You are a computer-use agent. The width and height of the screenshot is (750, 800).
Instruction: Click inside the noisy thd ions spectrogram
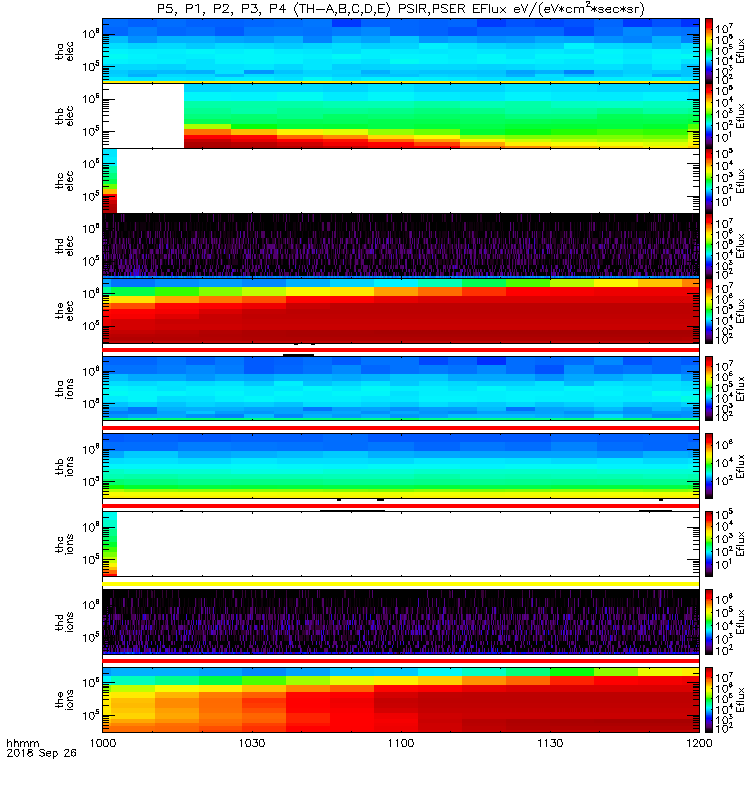[x=401, y=622]
